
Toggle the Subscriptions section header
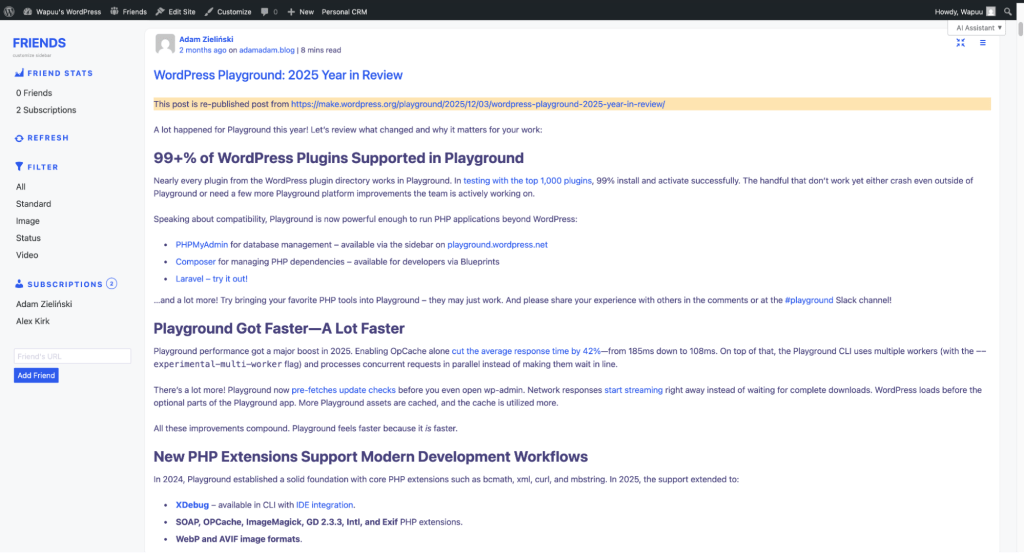64,284
